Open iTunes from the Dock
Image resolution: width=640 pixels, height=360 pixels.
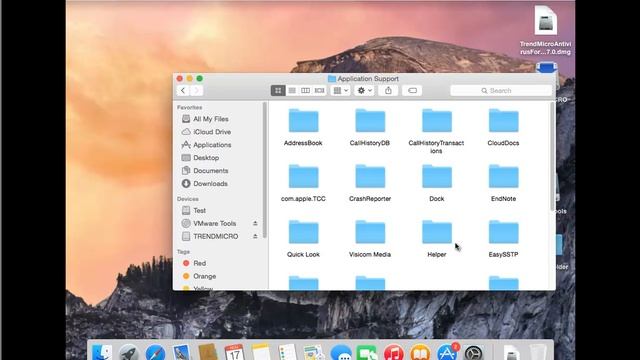click(x=393, y=352)
